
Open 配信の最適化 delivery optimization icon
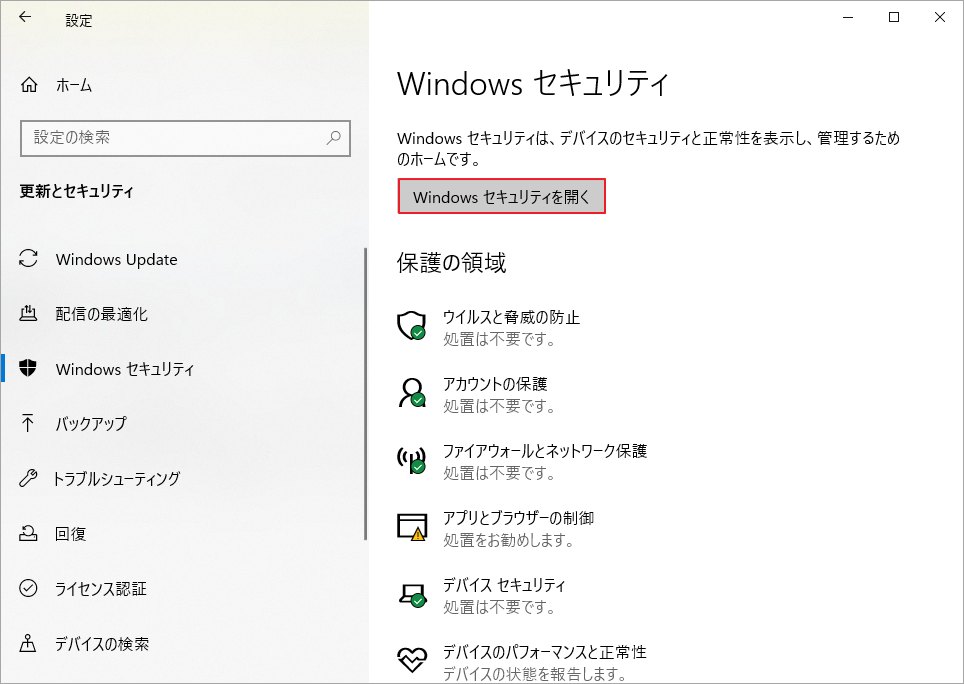(30, 314)
